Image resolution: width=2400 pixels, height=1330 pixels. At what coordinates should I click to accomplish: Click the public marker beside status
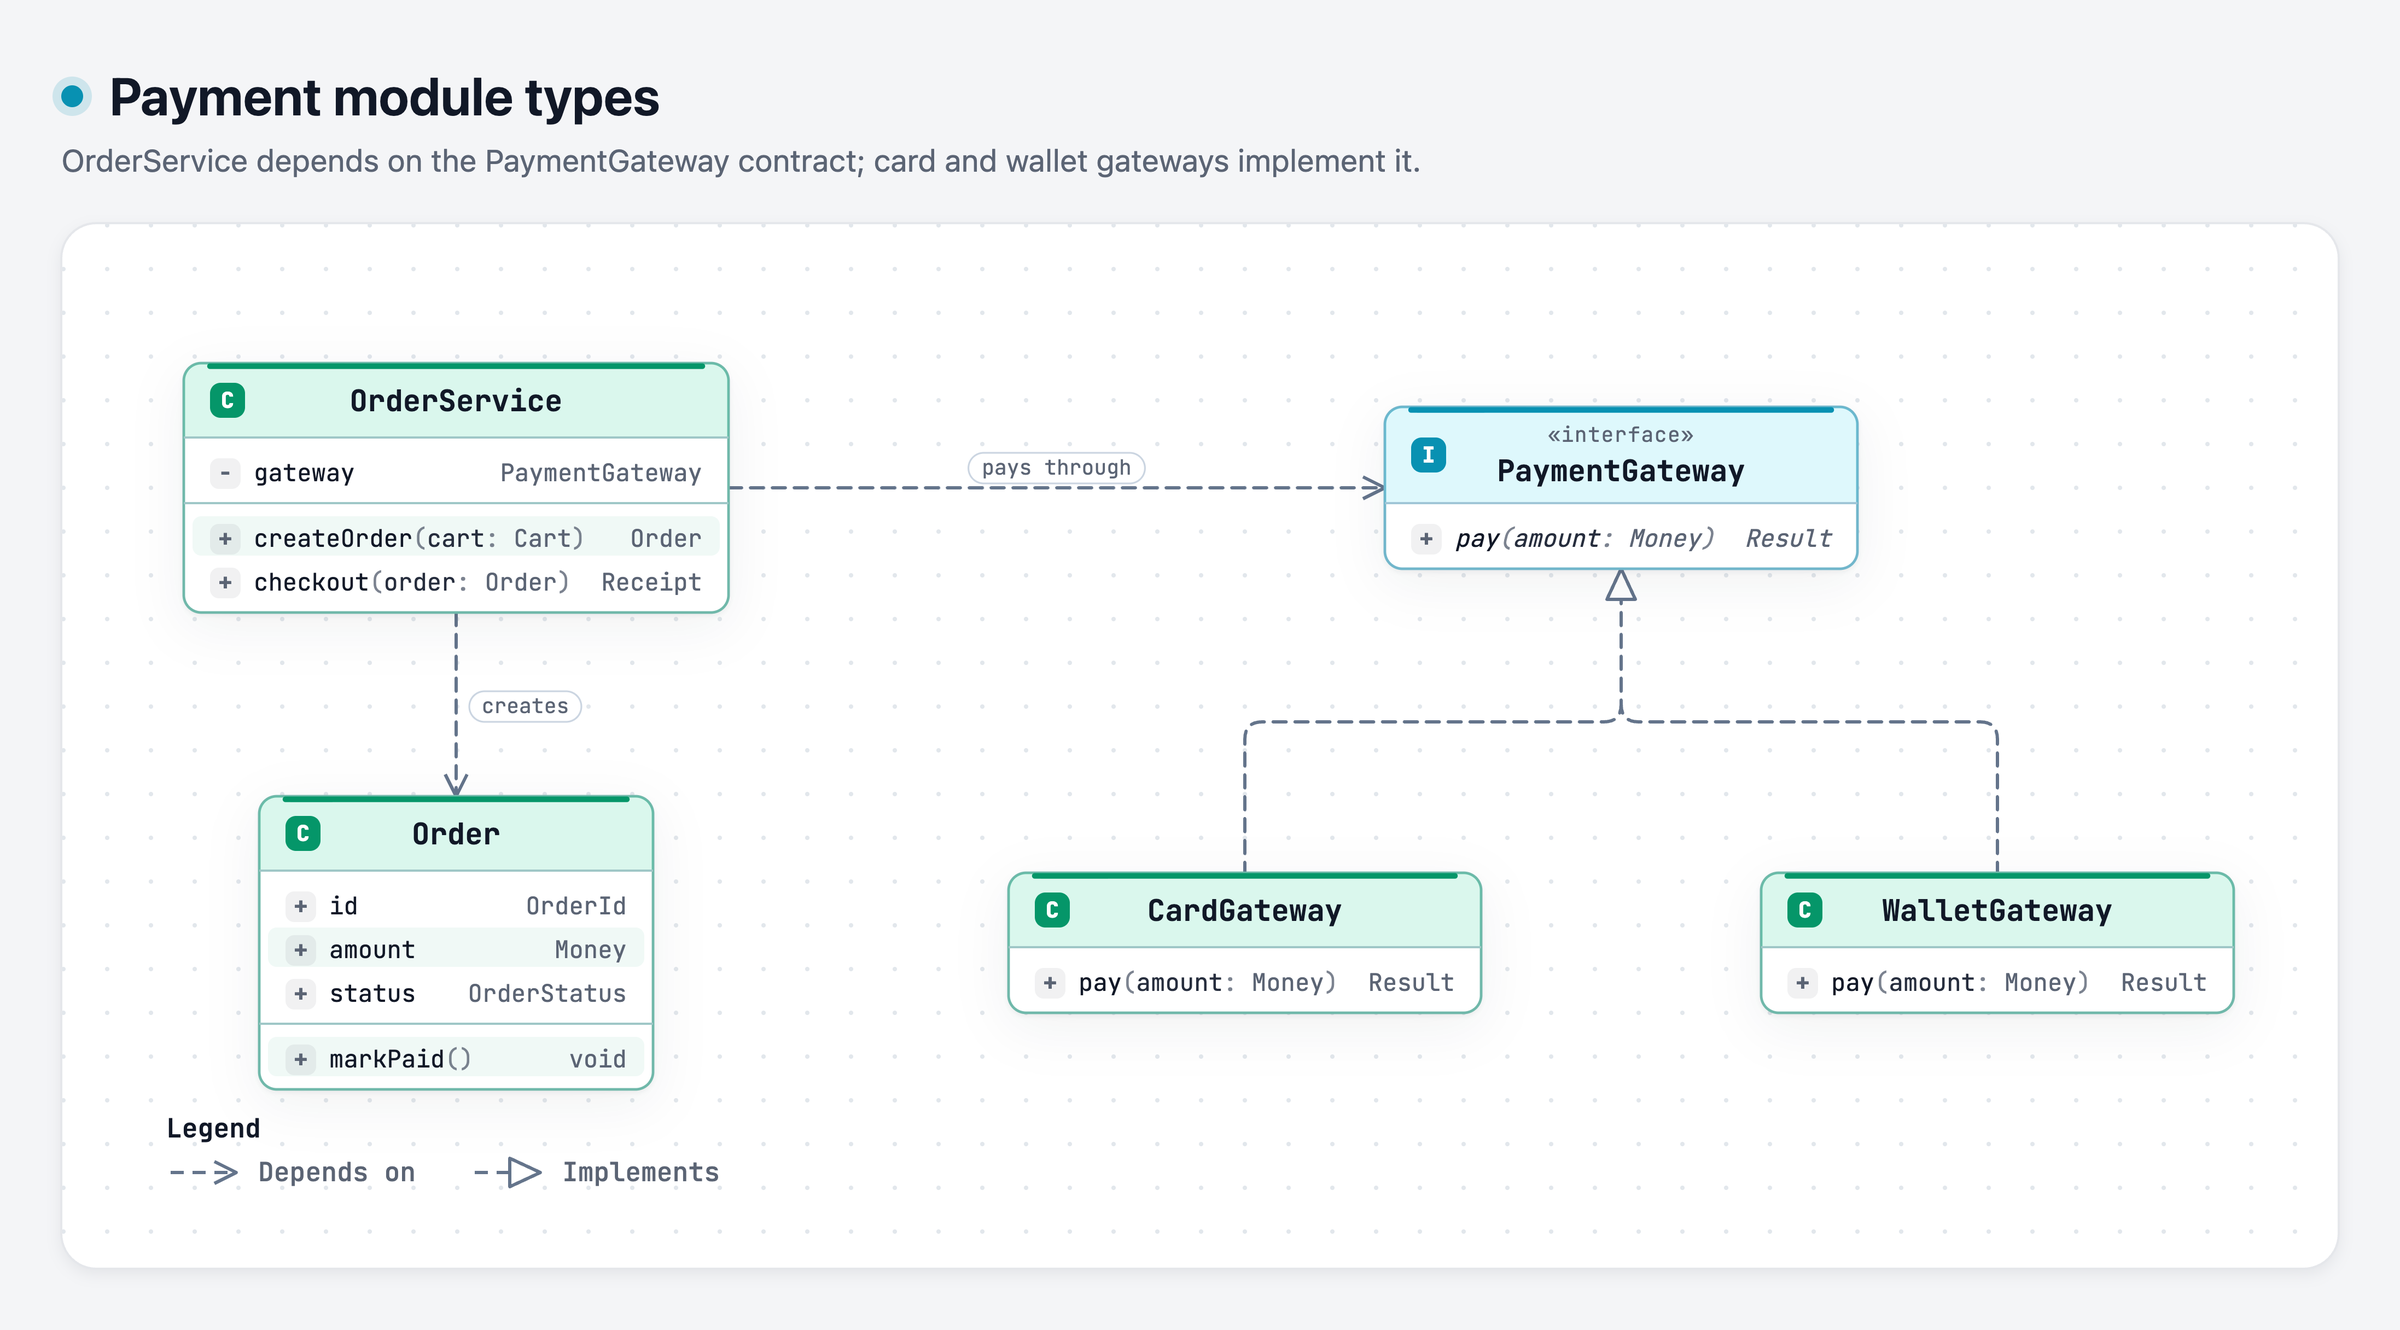[301, 994]
